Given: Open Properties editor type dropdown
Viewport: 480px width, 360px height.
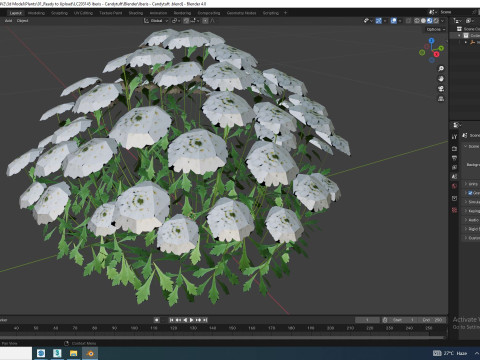Looking at the screenshot, I should pos(457,125).
